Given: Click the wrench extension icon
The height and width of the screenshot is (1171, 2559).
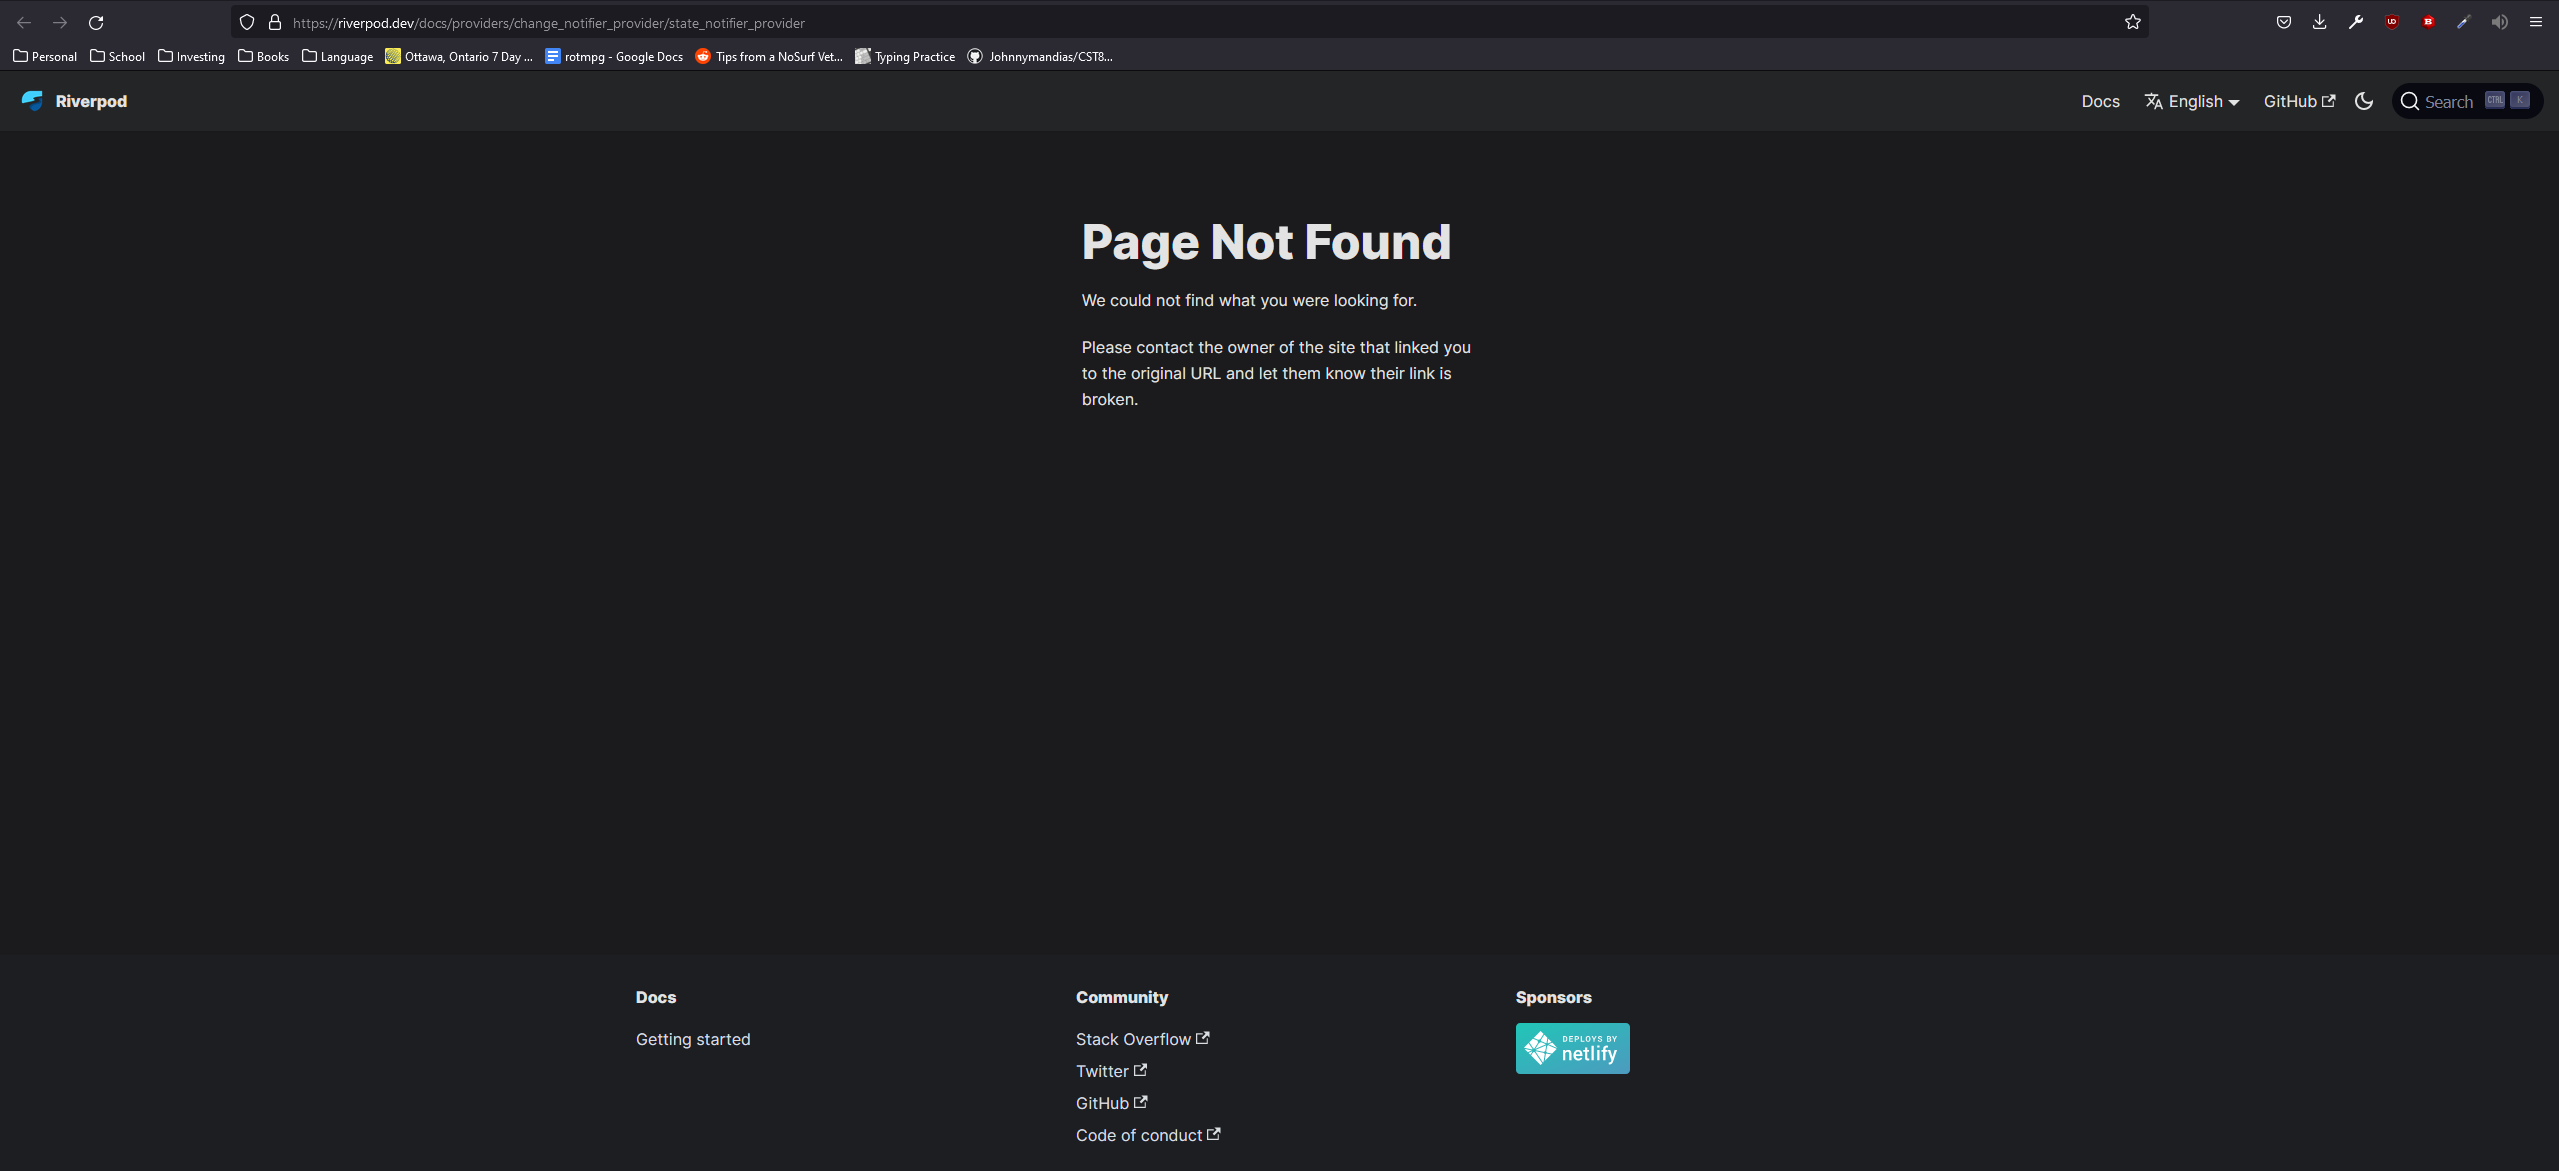Looking at the screenshot, I should [x=2354, y=22].
